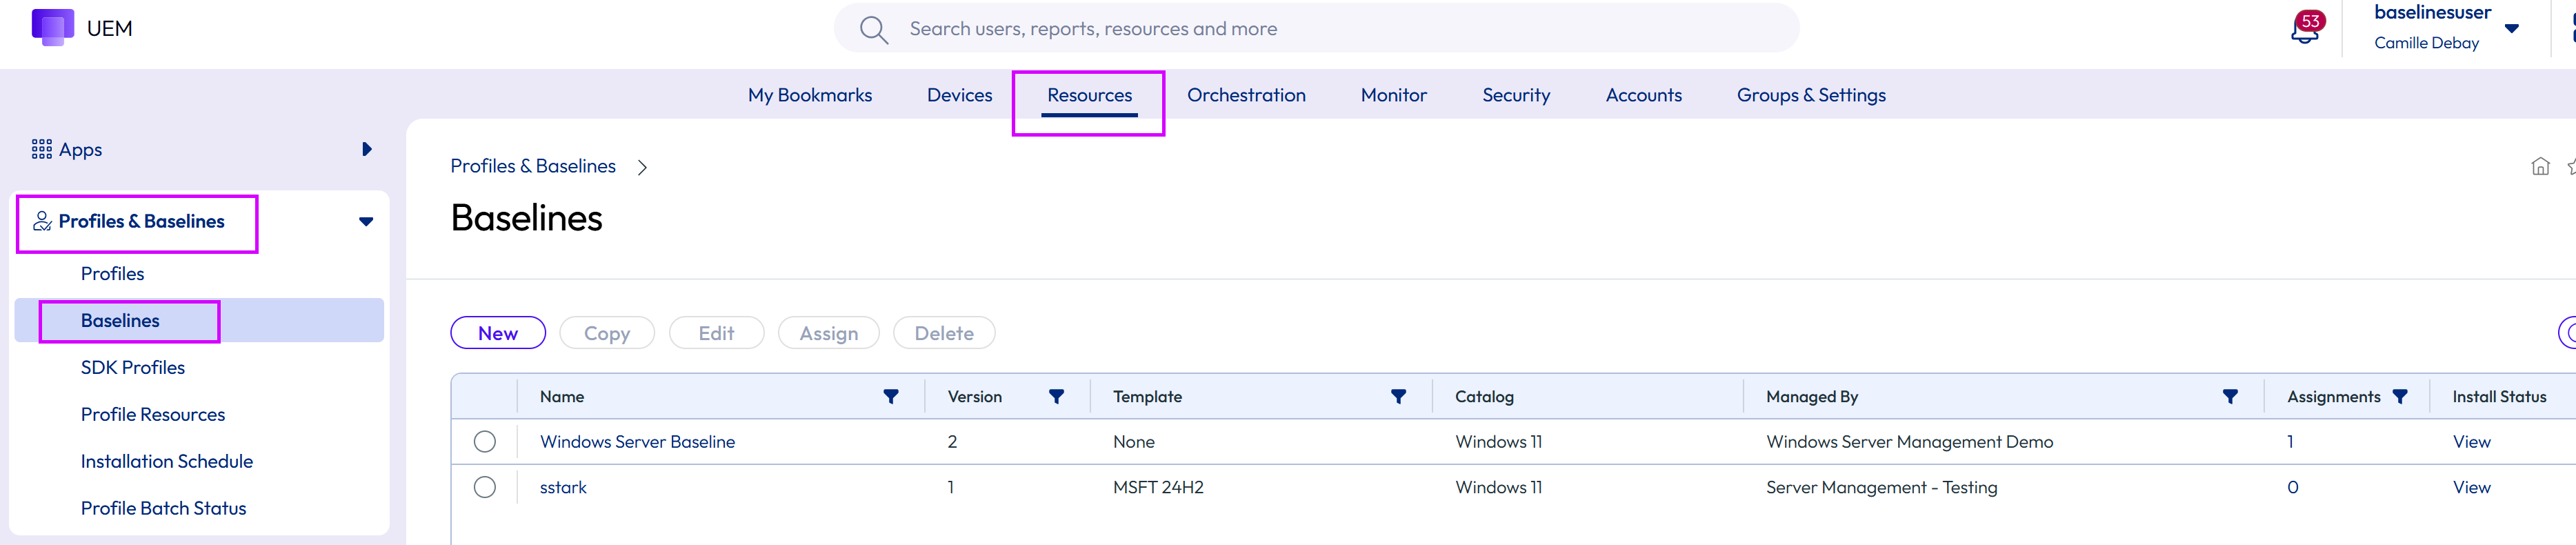This screenshot has width=2576, height=545.
Task: Click the Profiles & Baselines person icon
Action: coord(42,221)
